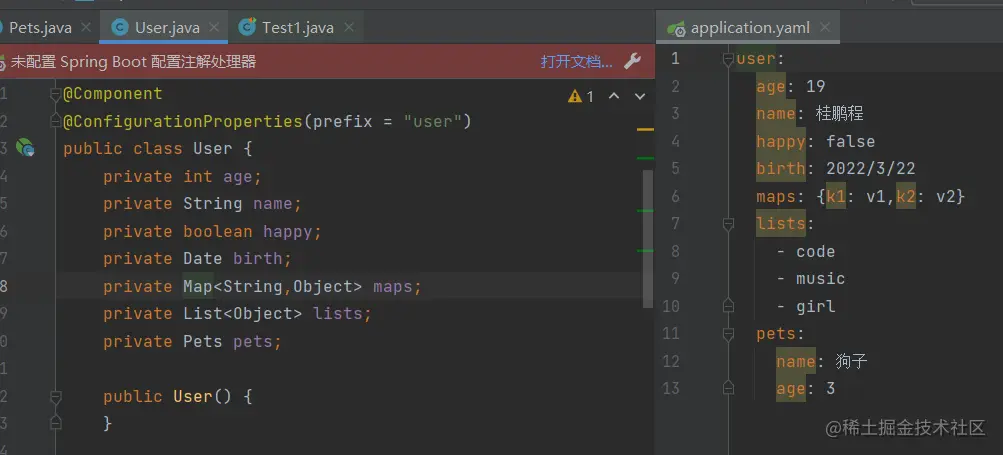
Task: Collapse the User() constructor fold marker
Action: click(x=56, y=397)
